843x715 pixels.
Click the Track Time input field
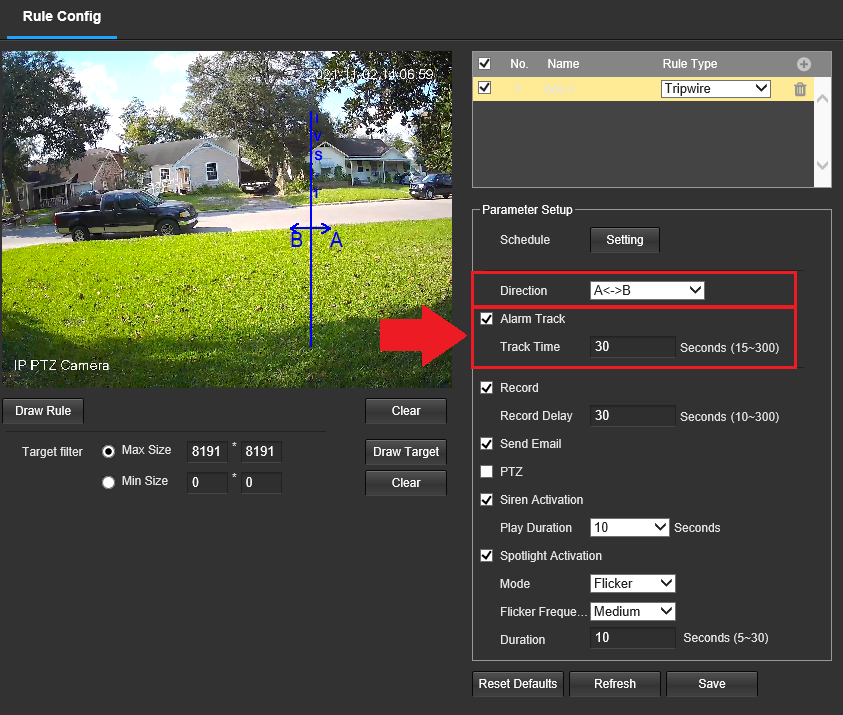point(633,347)
